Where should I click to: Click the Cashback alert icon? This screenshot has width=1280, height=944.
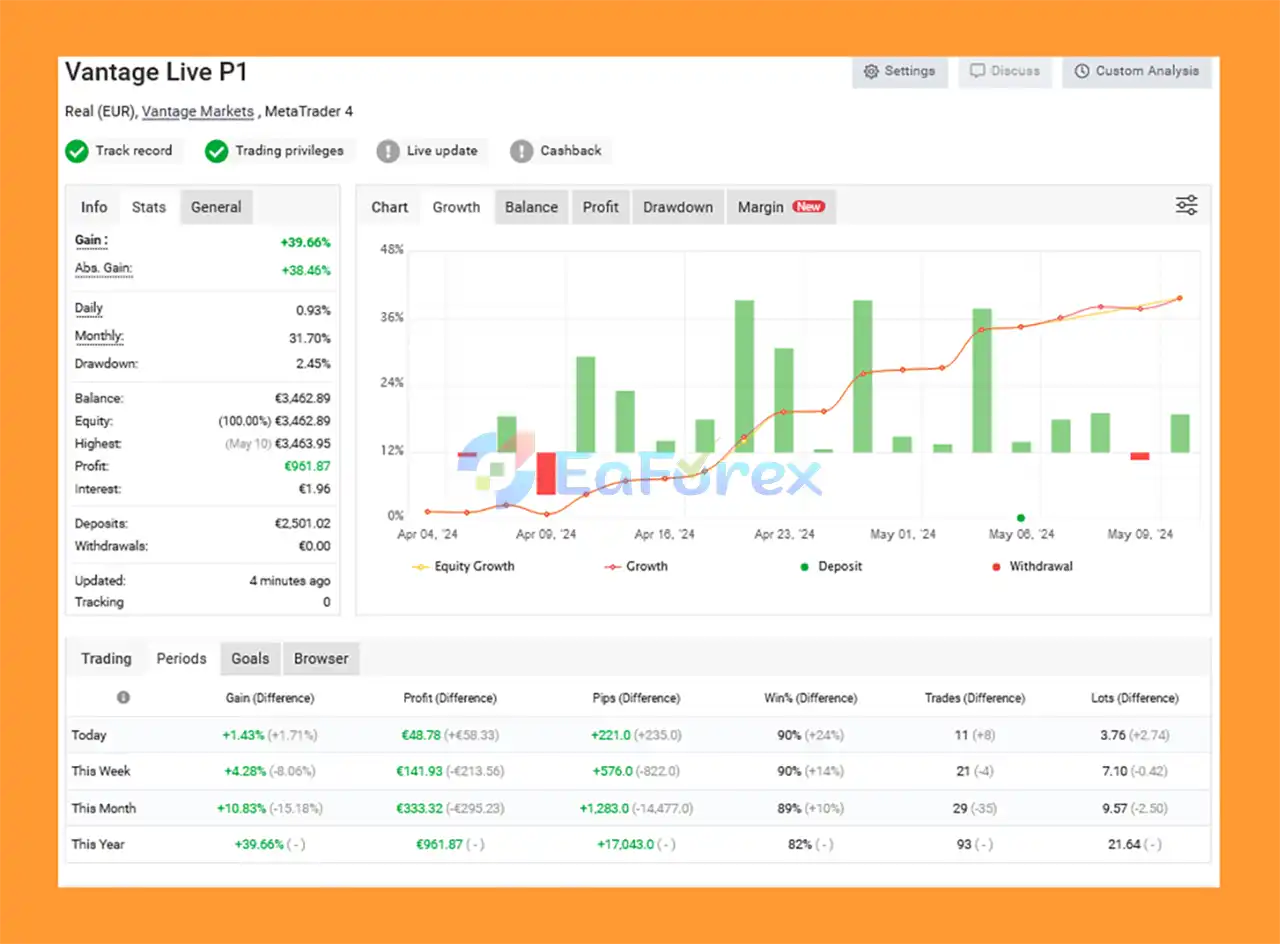(521, 150)
